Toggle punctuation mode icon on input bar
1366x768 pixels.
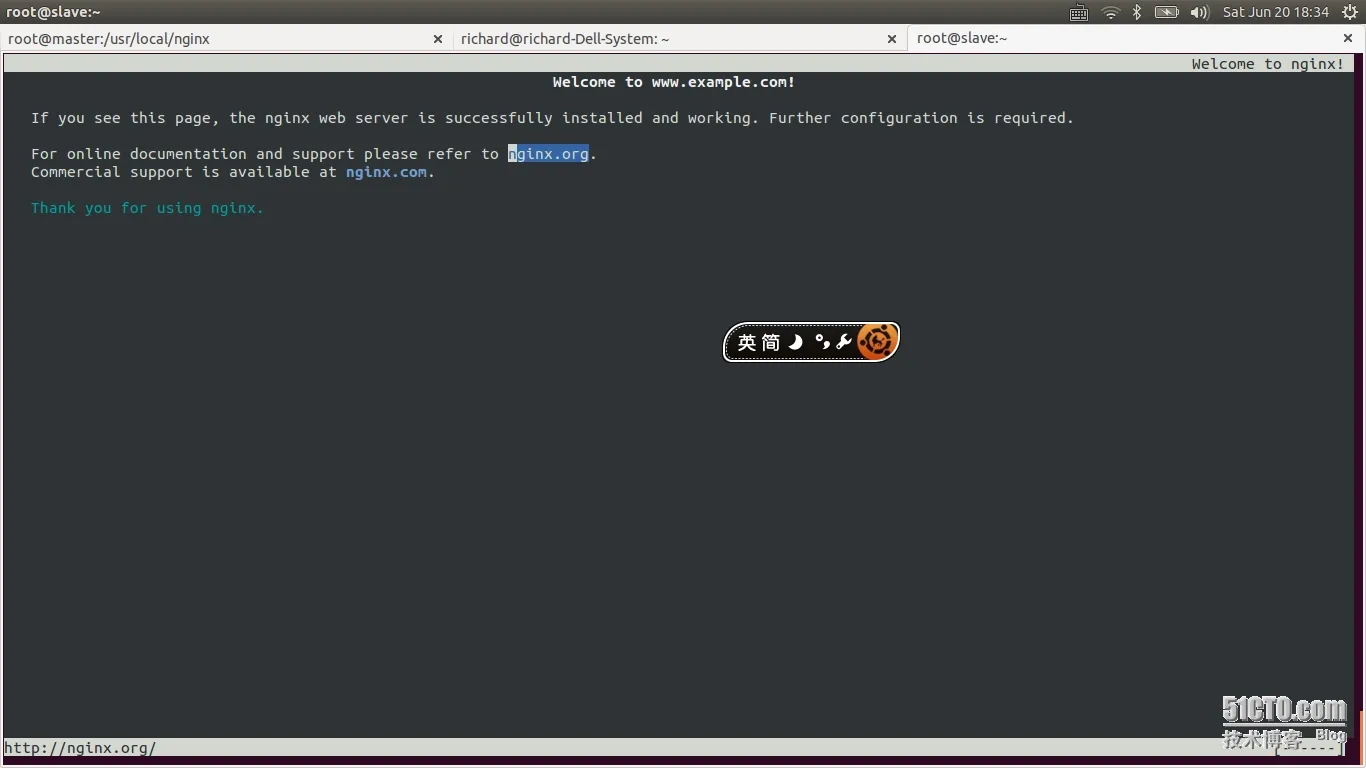pyautogui.click(x=822, y=343)
